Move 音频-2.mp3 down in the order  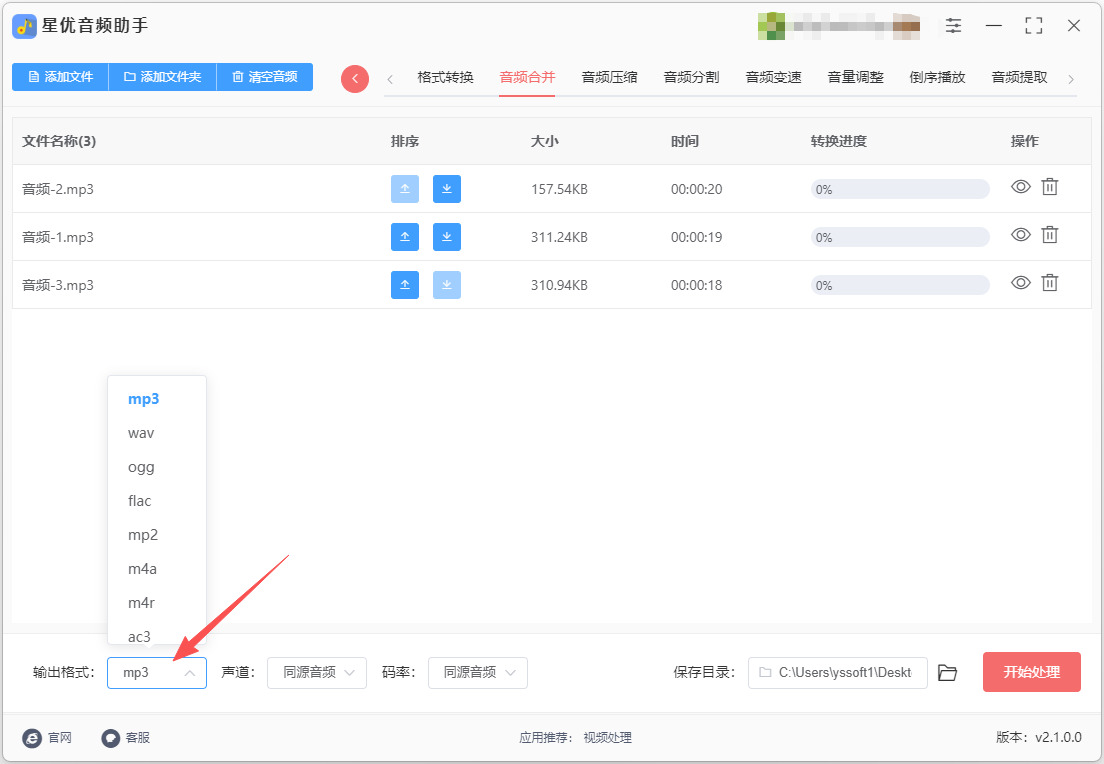[446, 189]
